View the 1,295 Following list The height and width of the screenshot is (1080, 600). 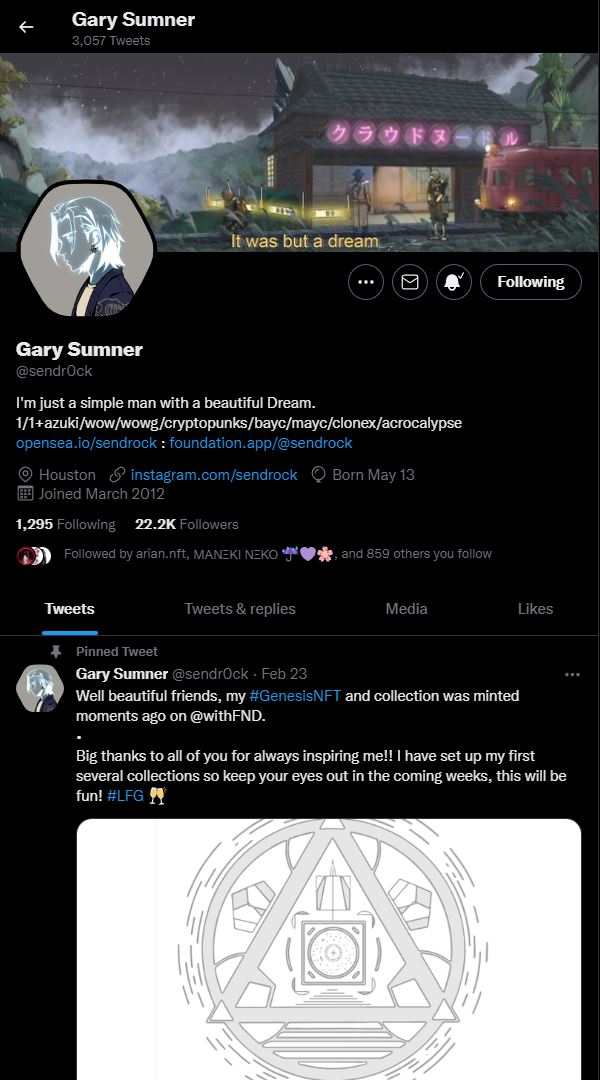pyautogui.click(x=65, y=524)
